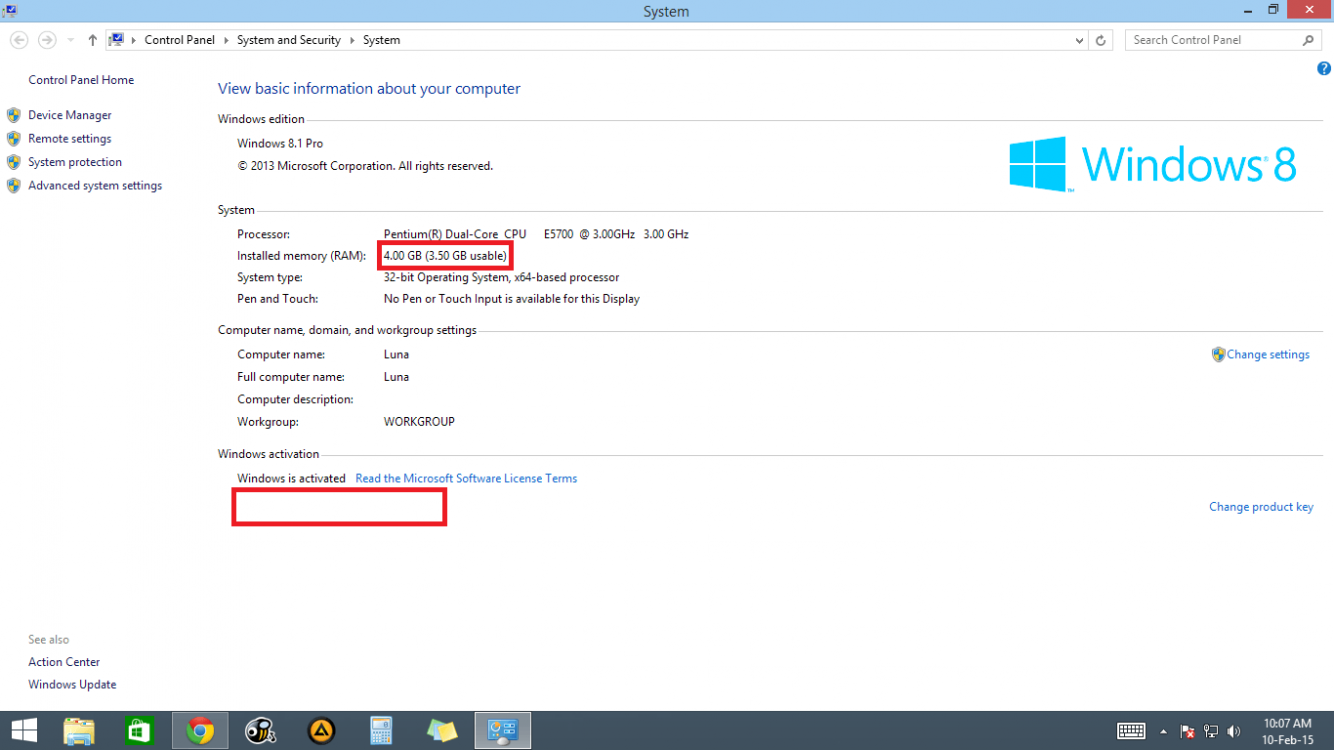This screenshot has width=1334, height=750.
Task: Open Remote settings link
Action: click(69, 139)
